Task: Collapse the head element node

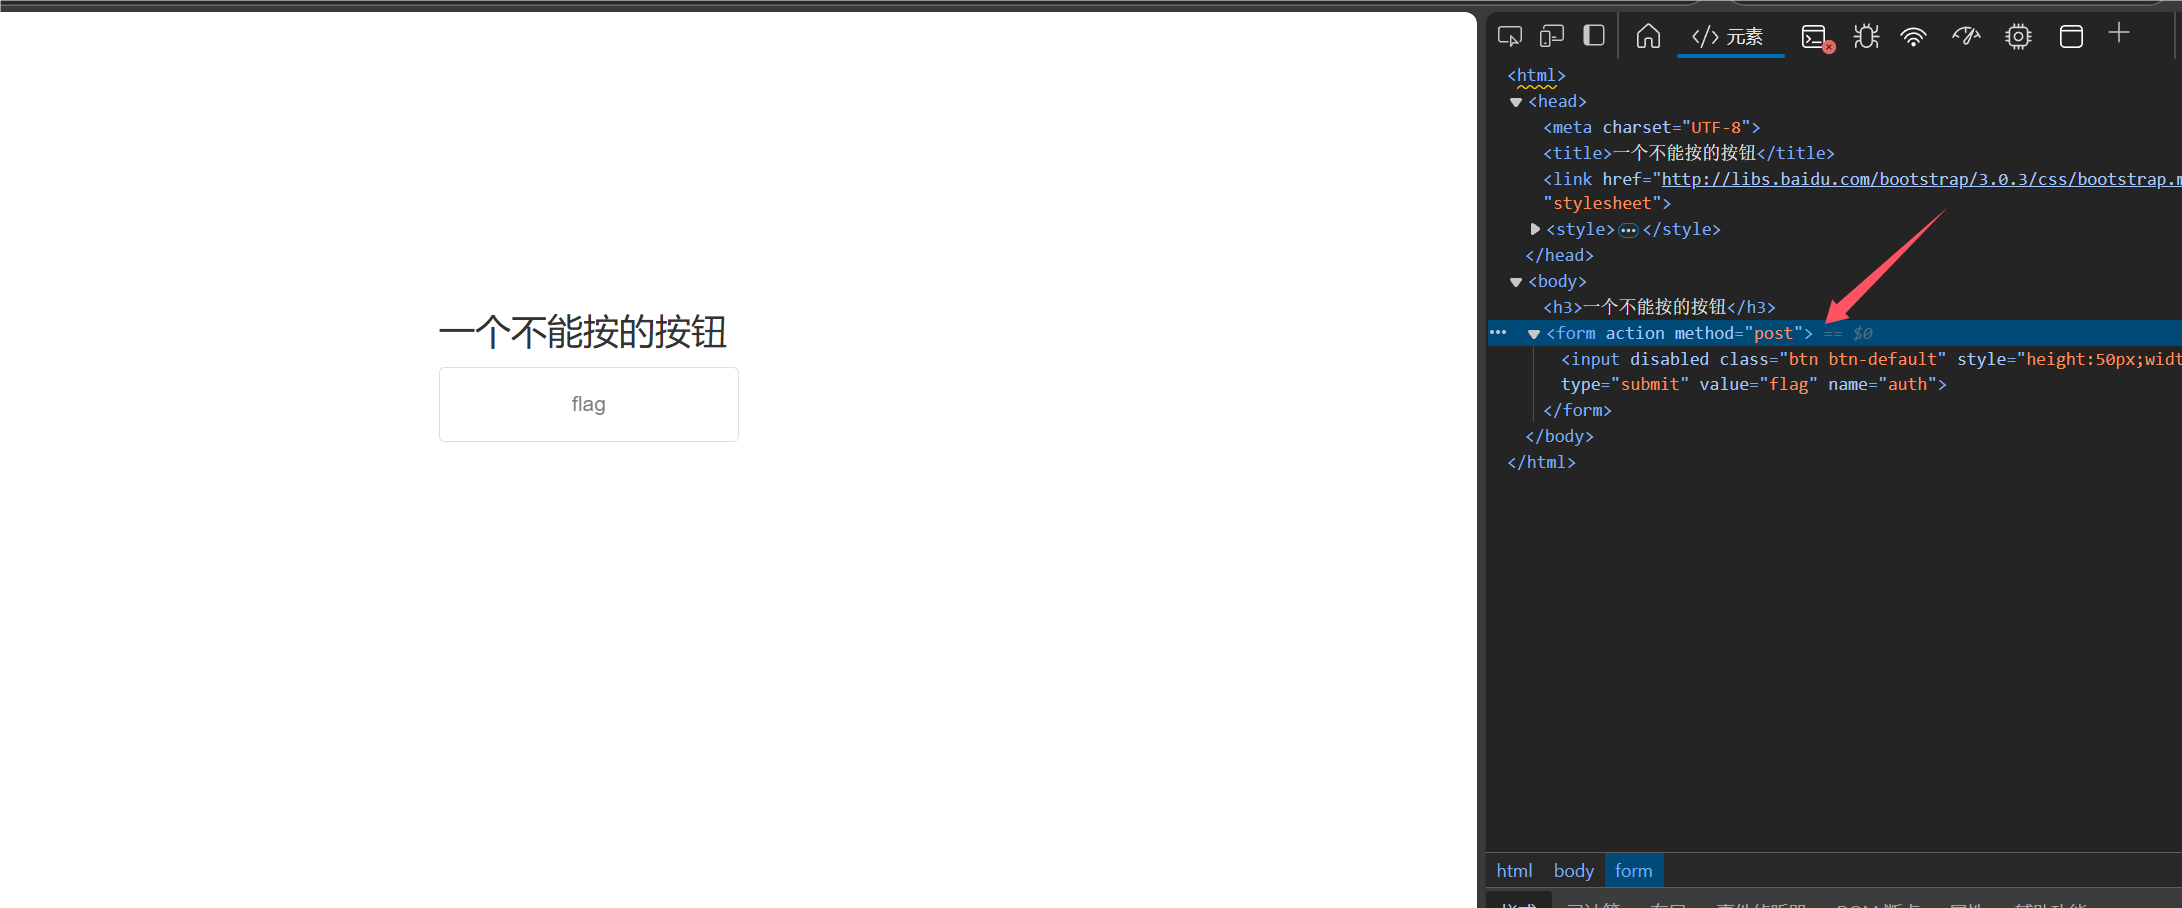Action: click(1516, 102)
